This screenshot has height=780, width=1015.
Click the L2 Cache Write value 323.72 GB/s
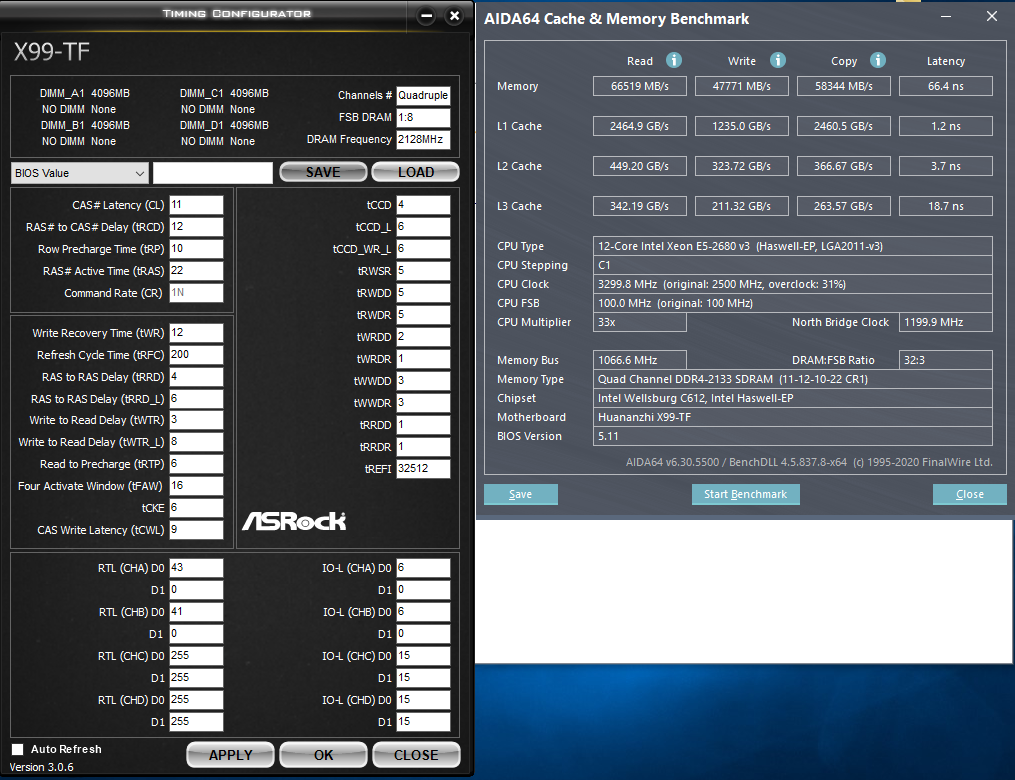pos(742,166)
